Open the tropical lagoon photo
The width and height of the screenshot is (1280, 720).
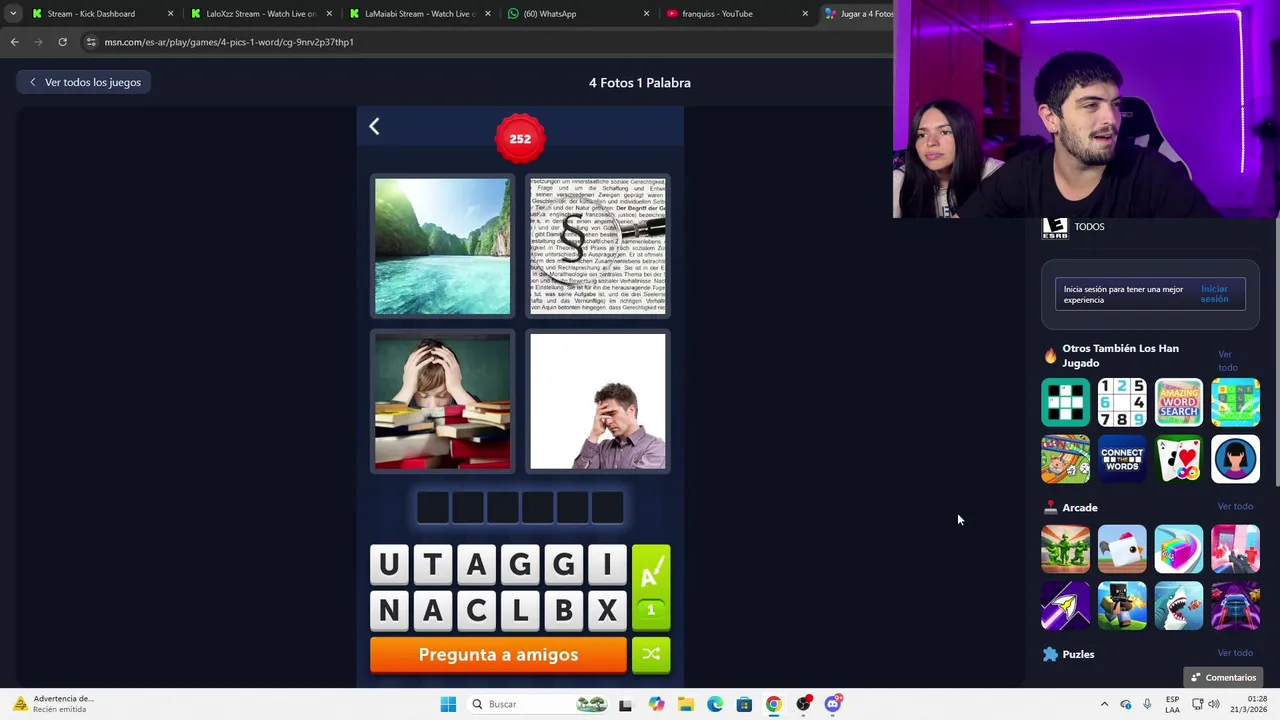(x=442, y=246)
